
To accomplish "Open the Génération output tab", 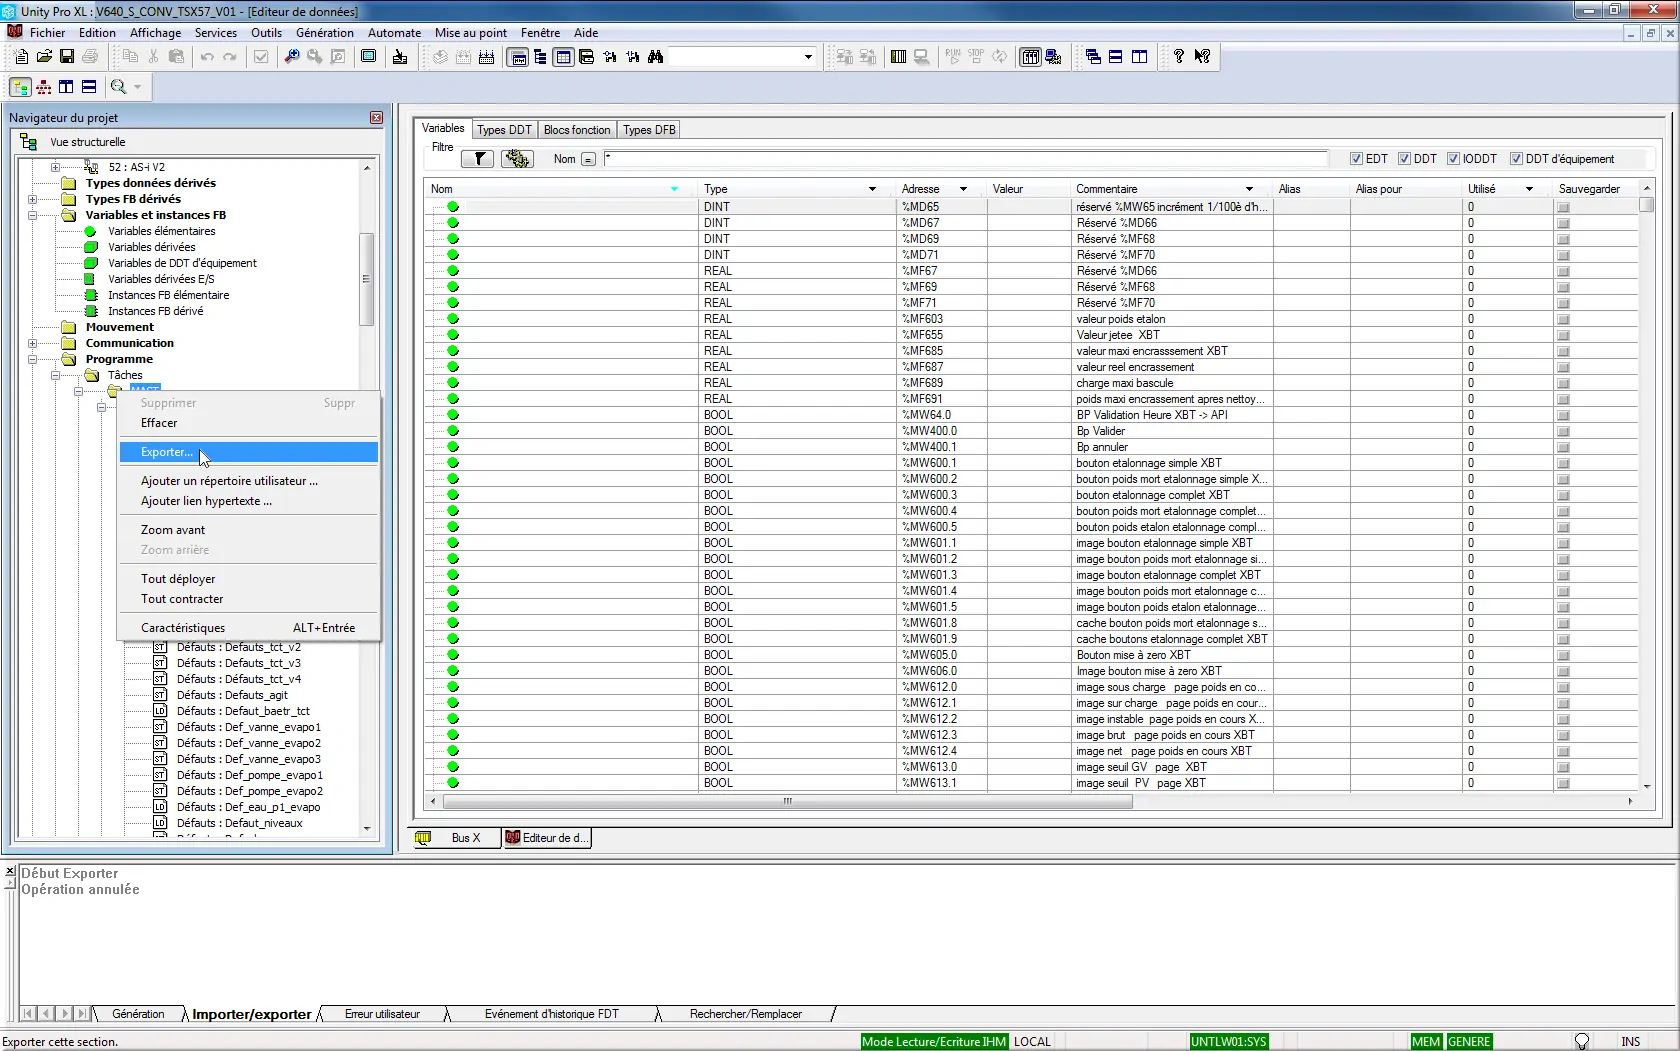I will click(x=138, y=1014).
